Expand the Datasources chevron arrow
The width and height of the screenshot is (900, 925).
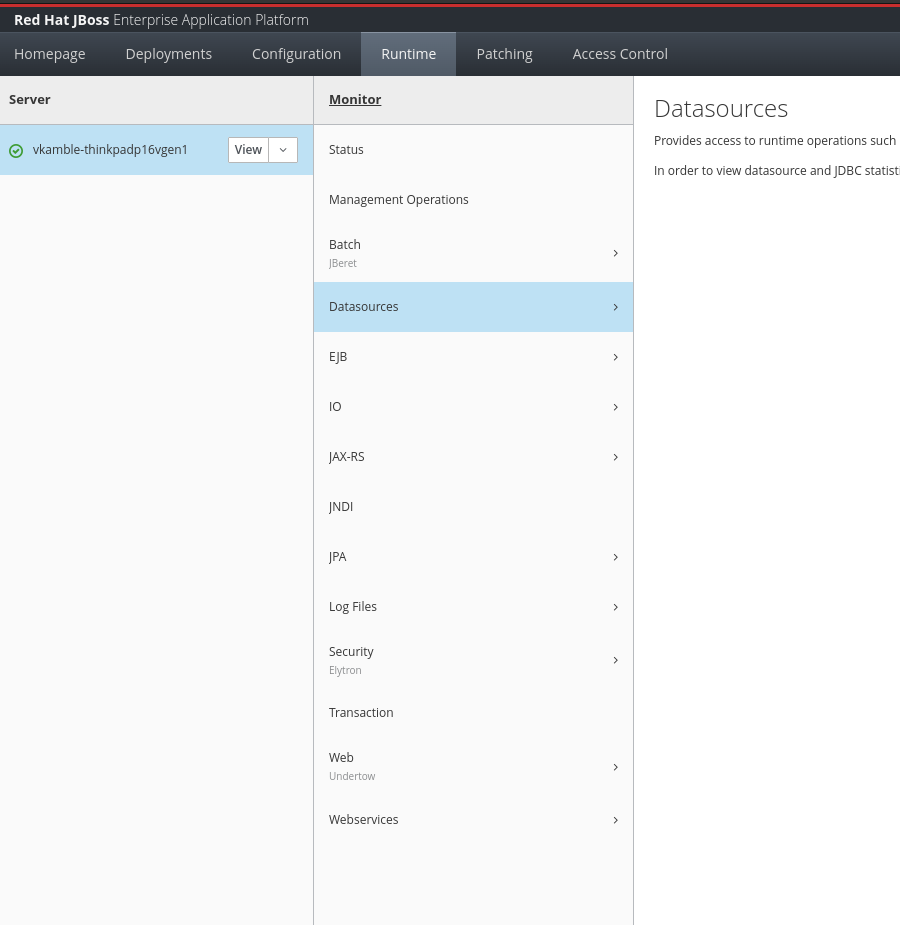pos(615,307)
